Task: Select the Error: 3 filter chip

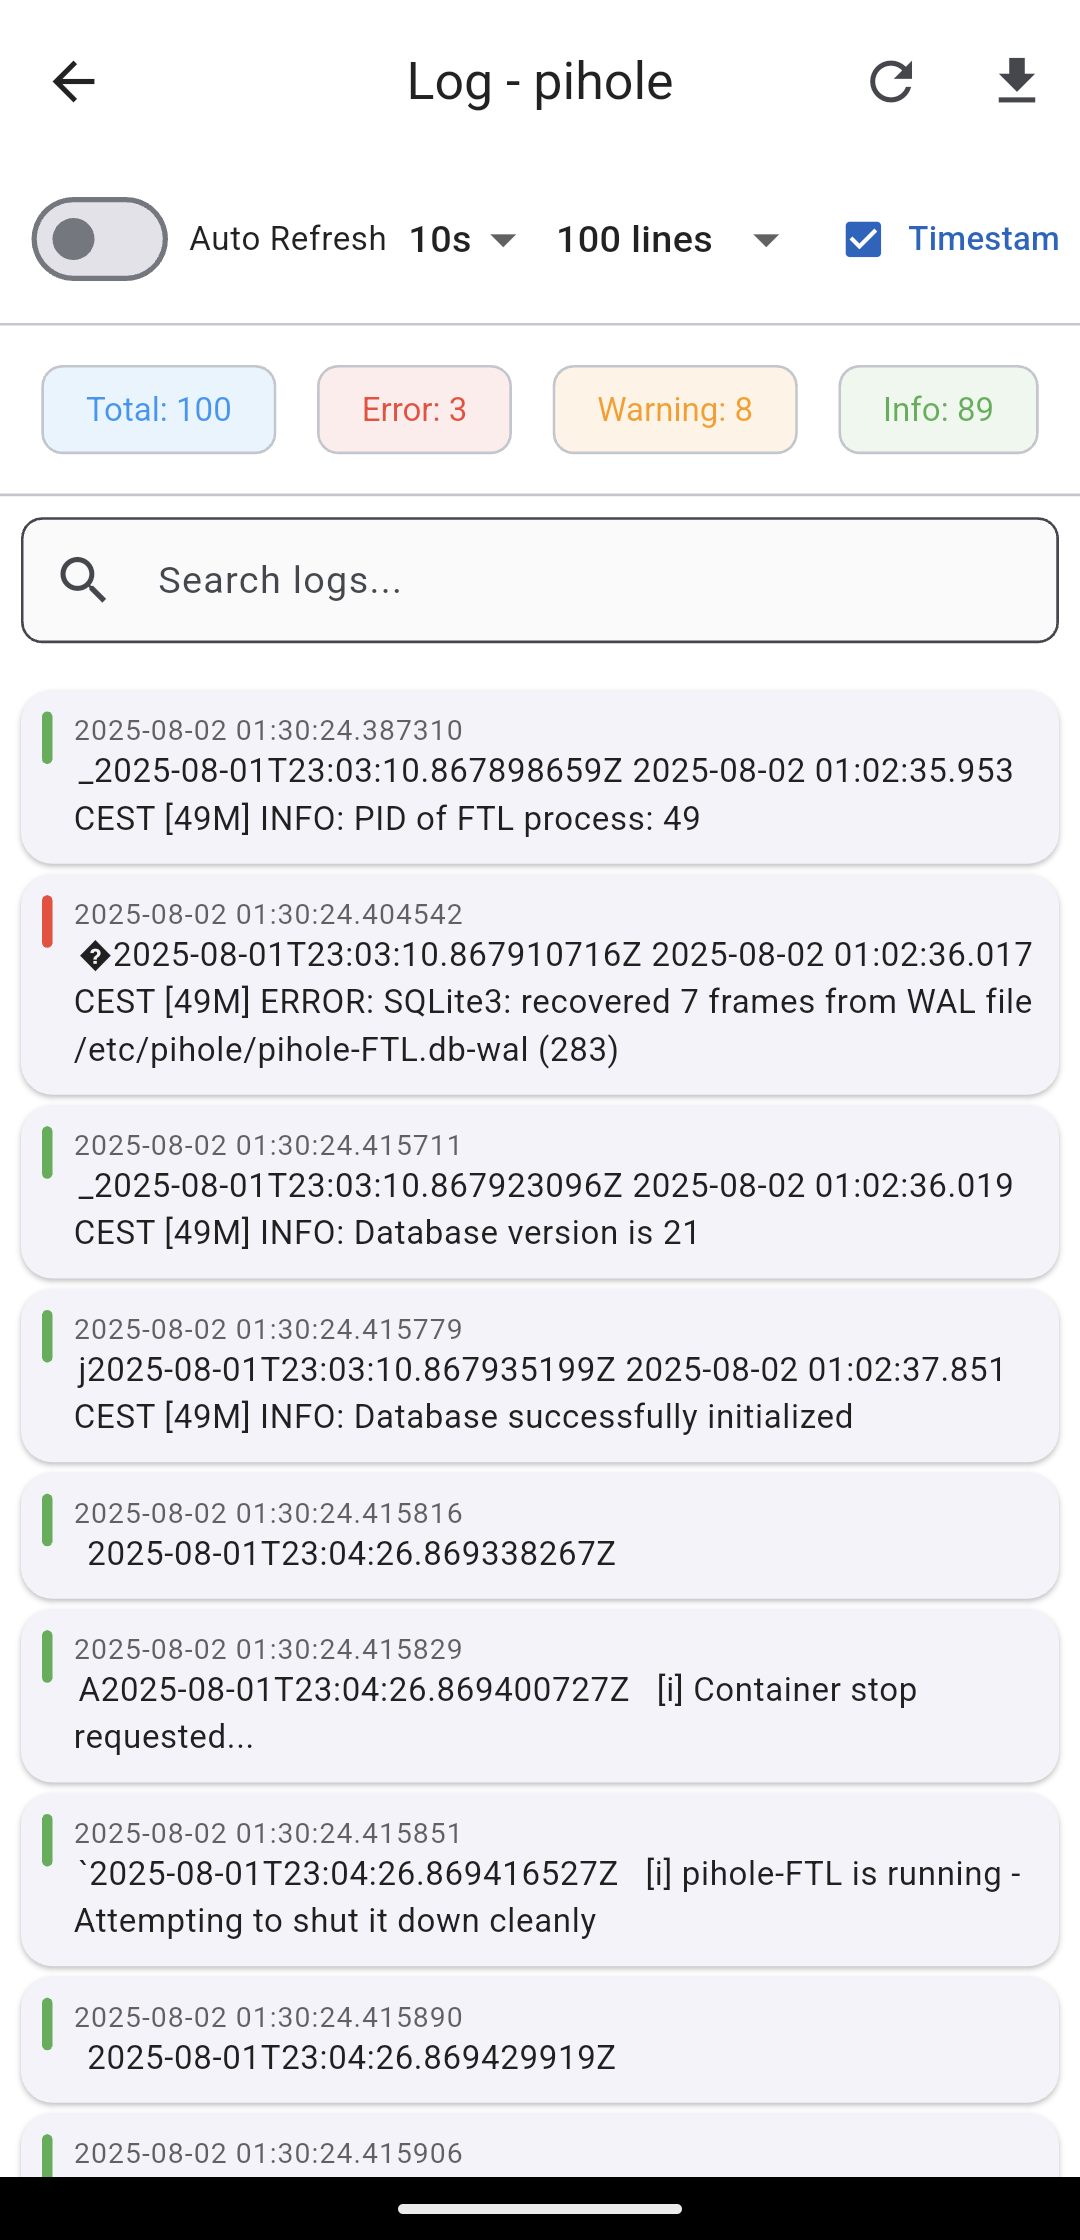Action: coord(414,409)
